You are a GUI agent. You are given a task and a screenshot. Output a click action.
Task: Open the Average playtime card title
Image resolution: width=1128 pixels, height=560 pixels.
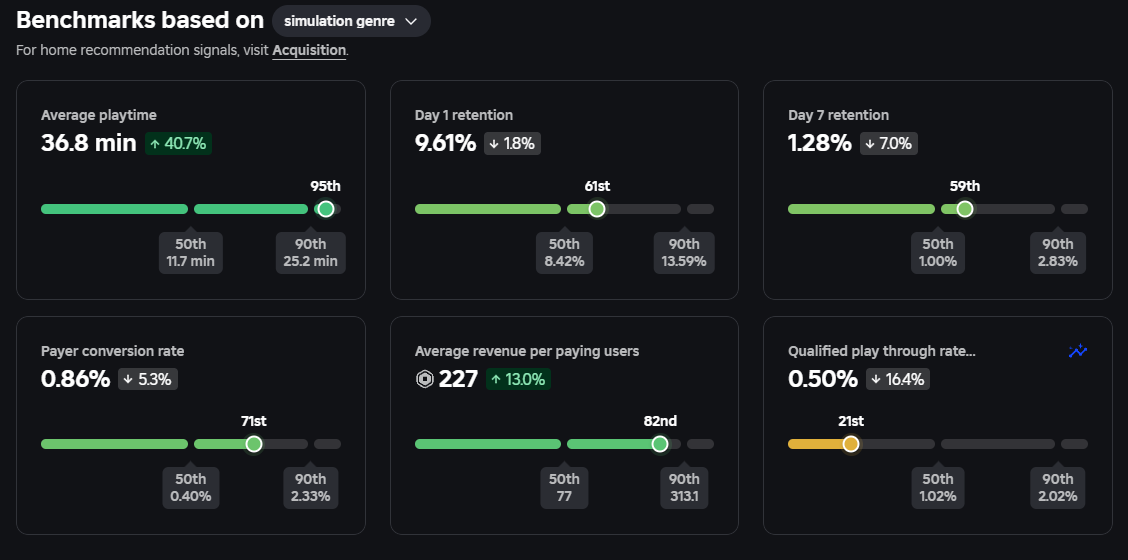tap(99, 115)
